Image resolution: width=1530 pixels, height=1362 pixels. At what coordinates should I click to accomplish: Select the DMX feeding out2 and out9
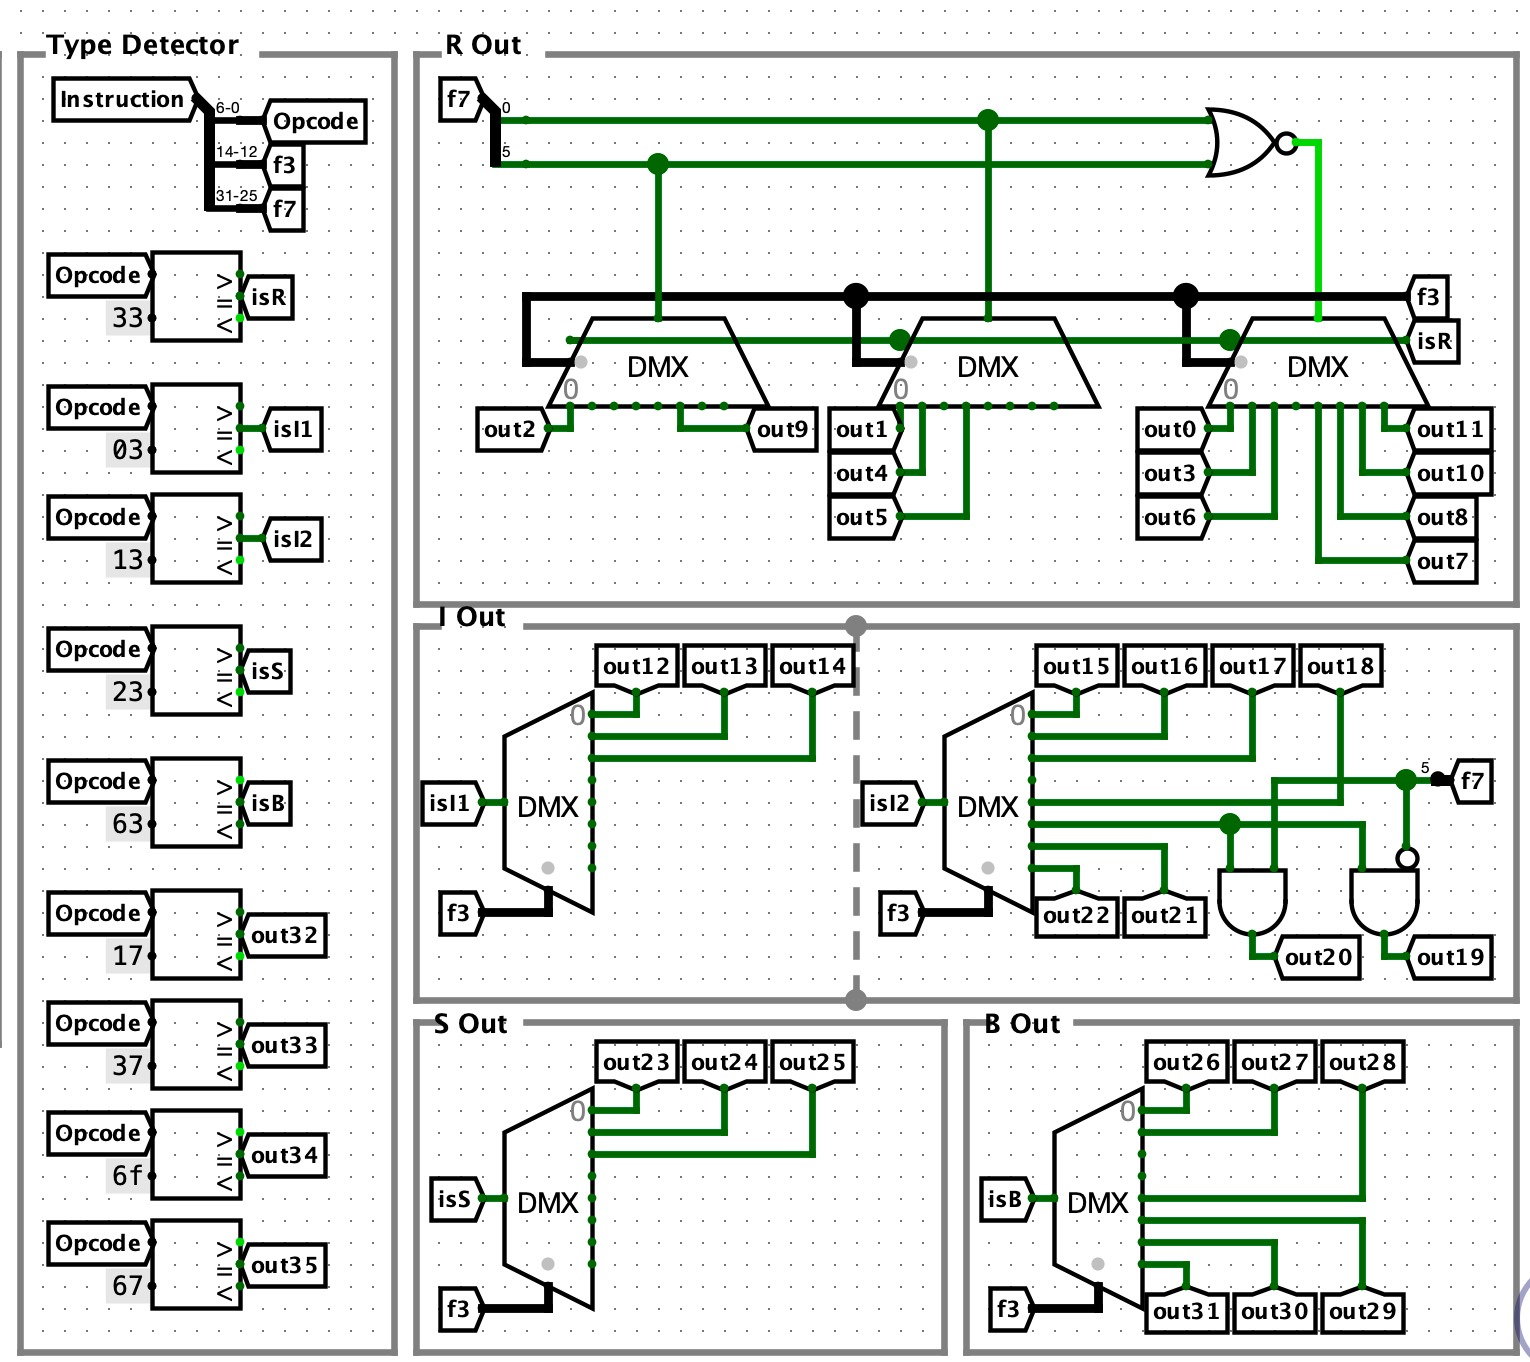point(658,364)
